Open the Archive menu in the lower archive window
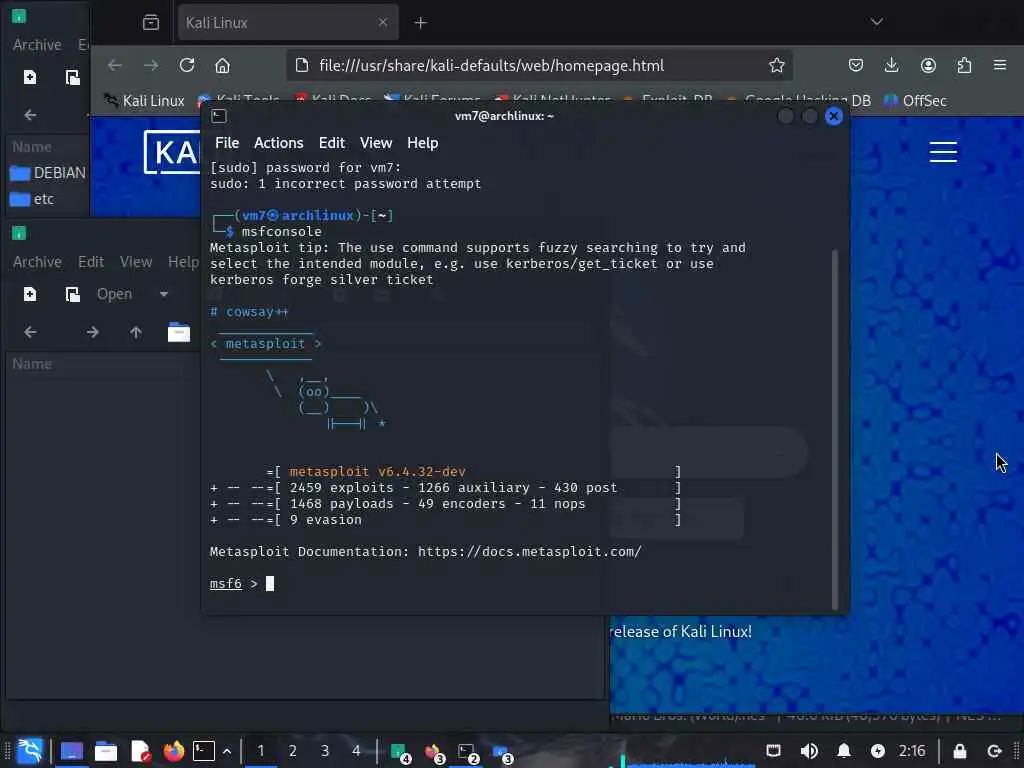The width and height of the screenshot is (1024, 768). pyautogui.click(x=37, y=262)
